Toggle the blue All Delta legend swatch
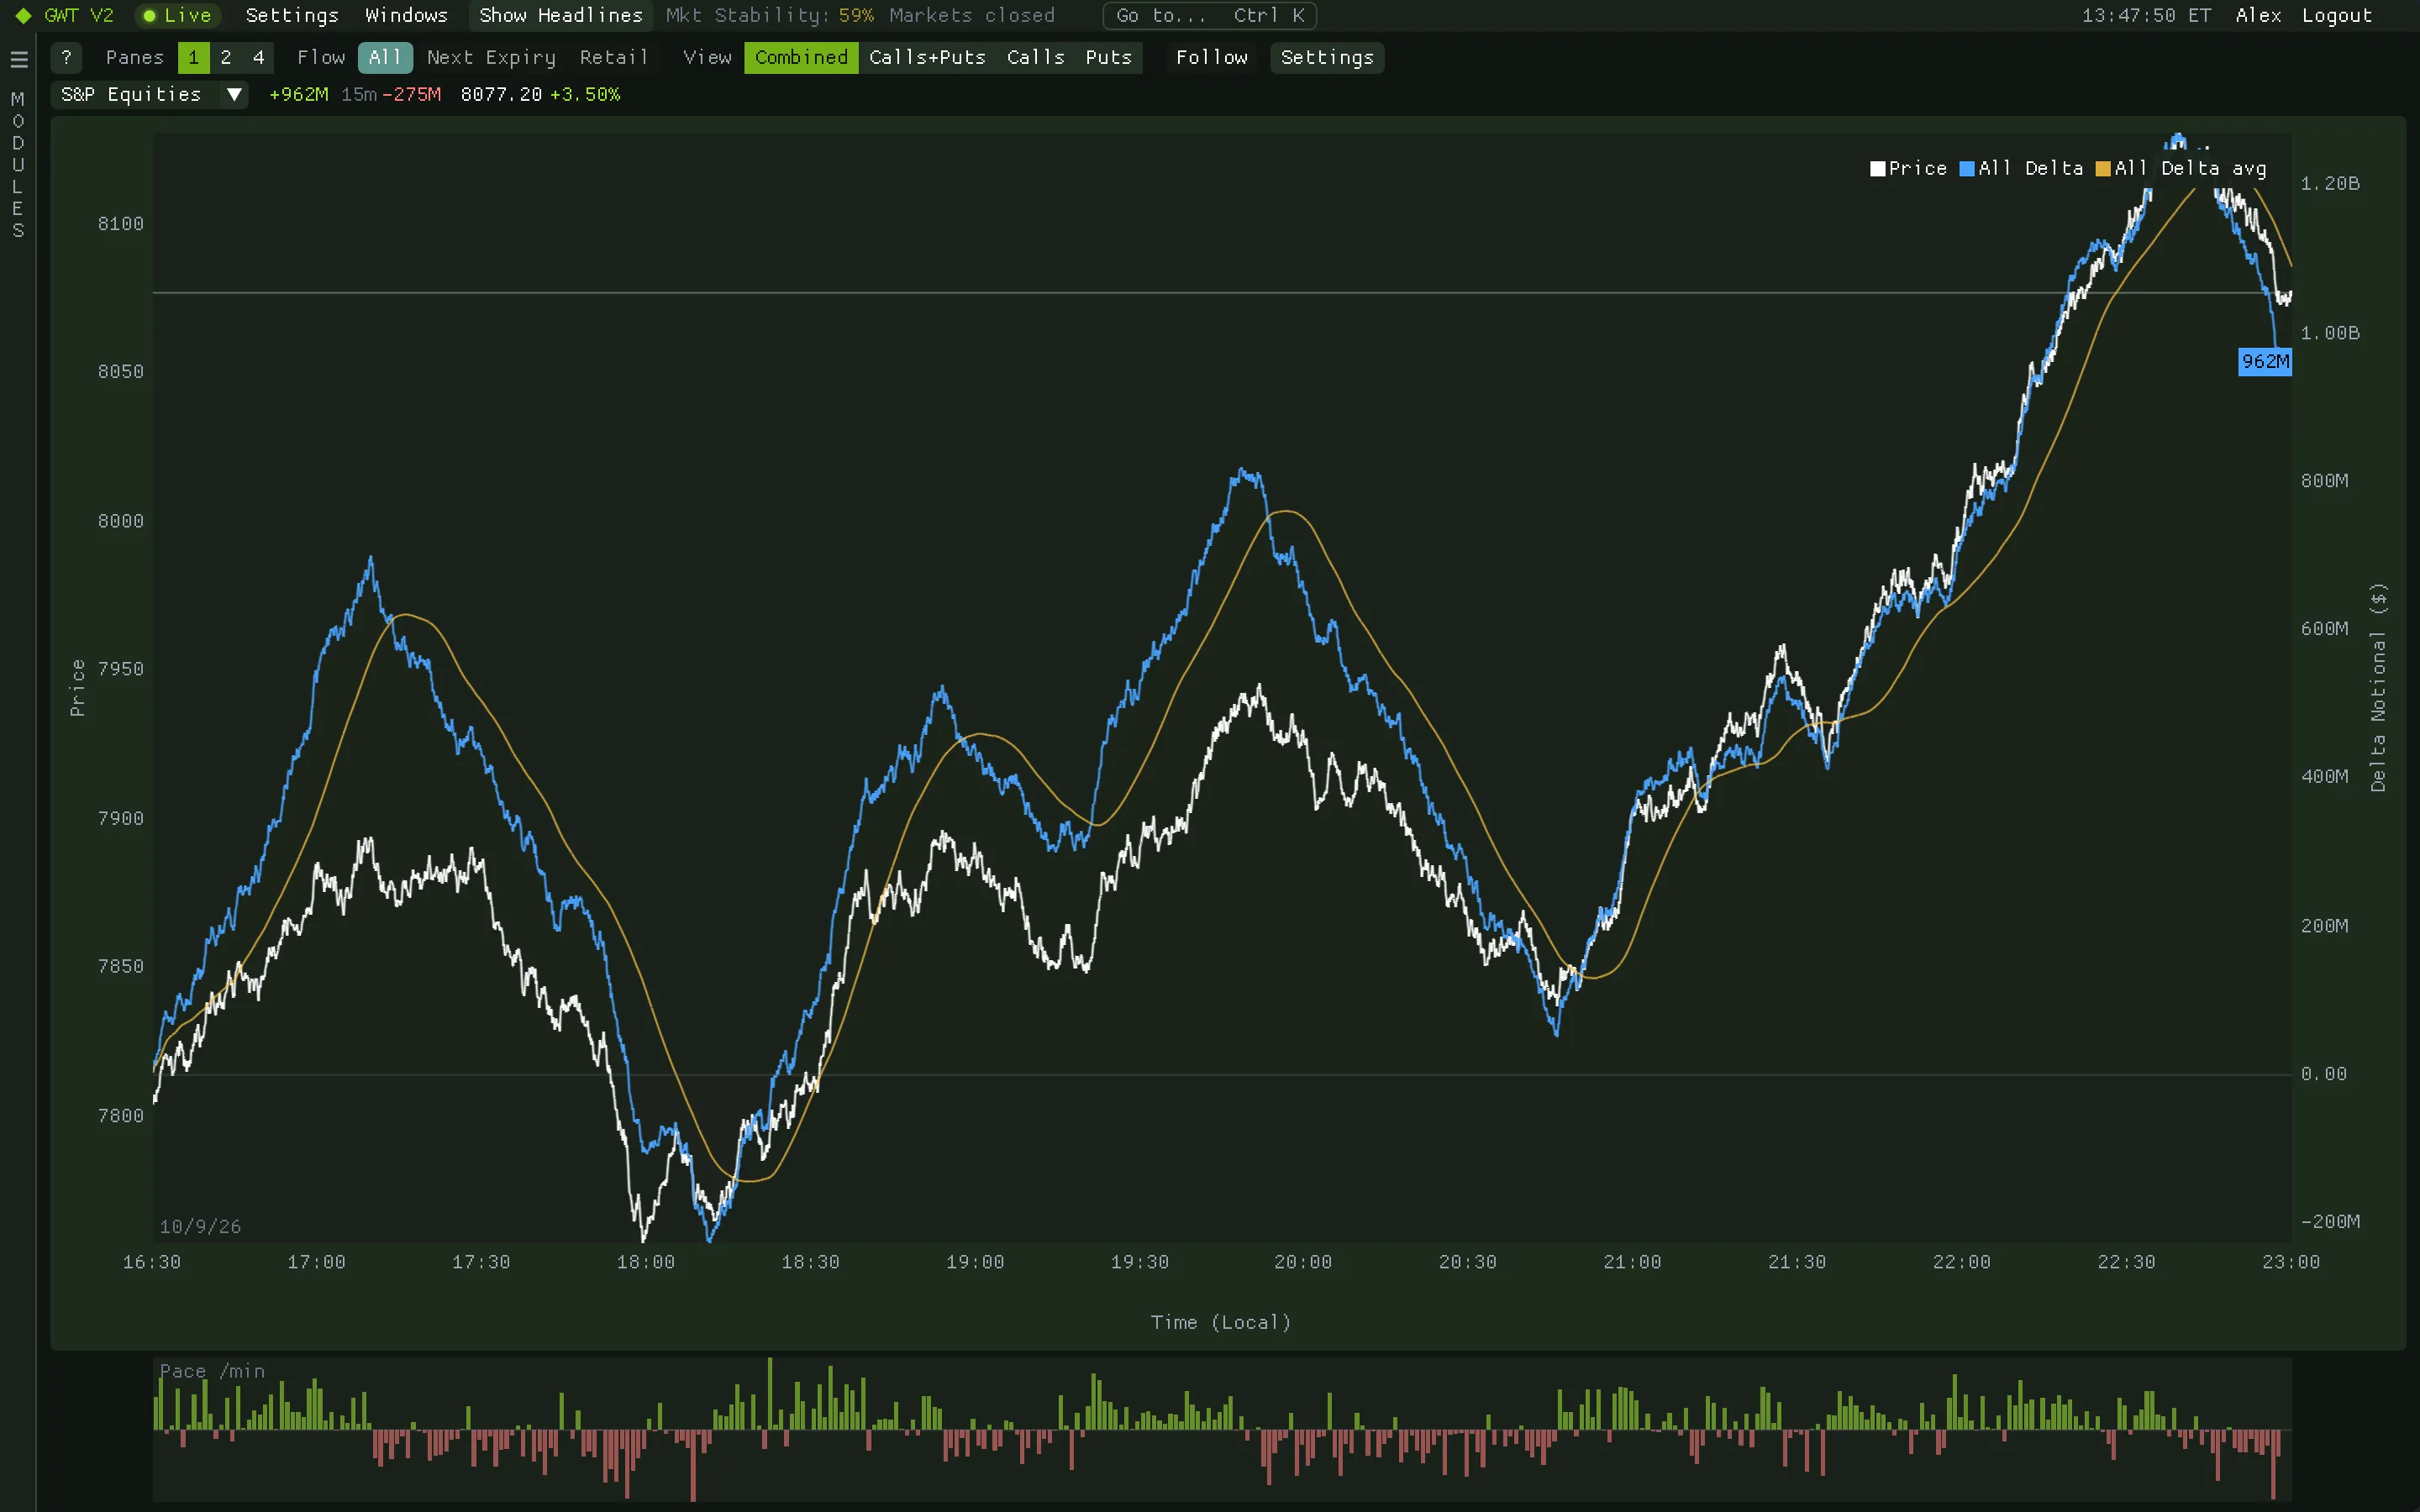This screenshot has width=2420, height=1512. tap(1967, 169)
